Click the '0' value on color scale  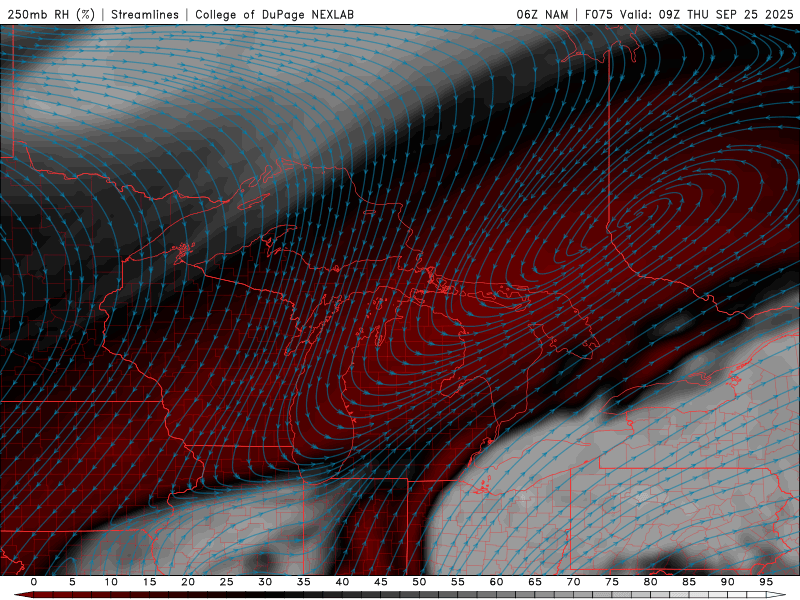coord(34,582)
